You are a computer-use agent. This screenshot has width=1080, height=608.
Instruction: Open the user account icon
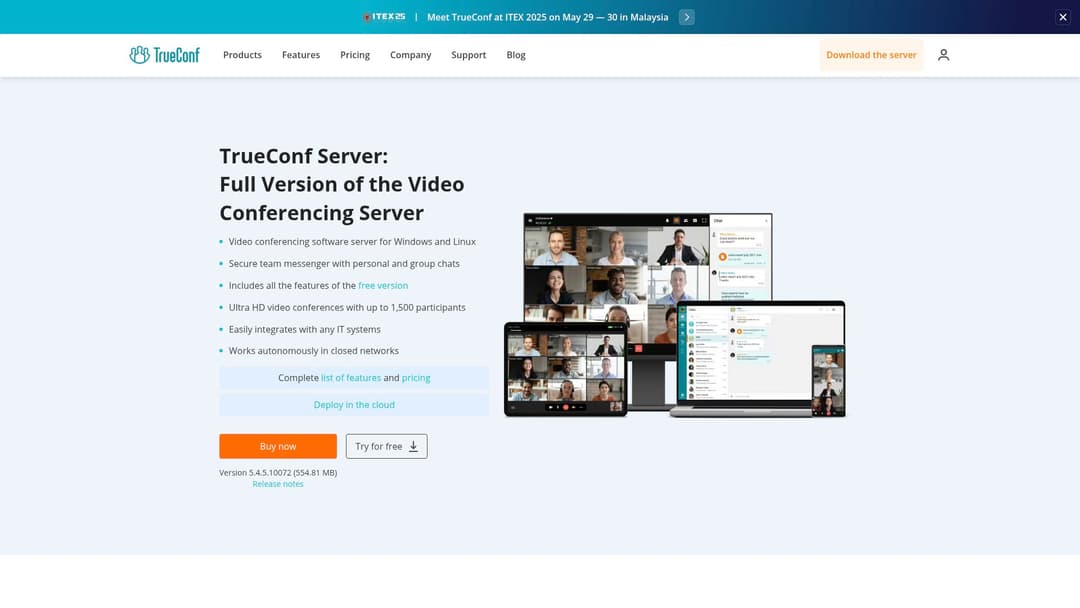click(x=944, y=55)
